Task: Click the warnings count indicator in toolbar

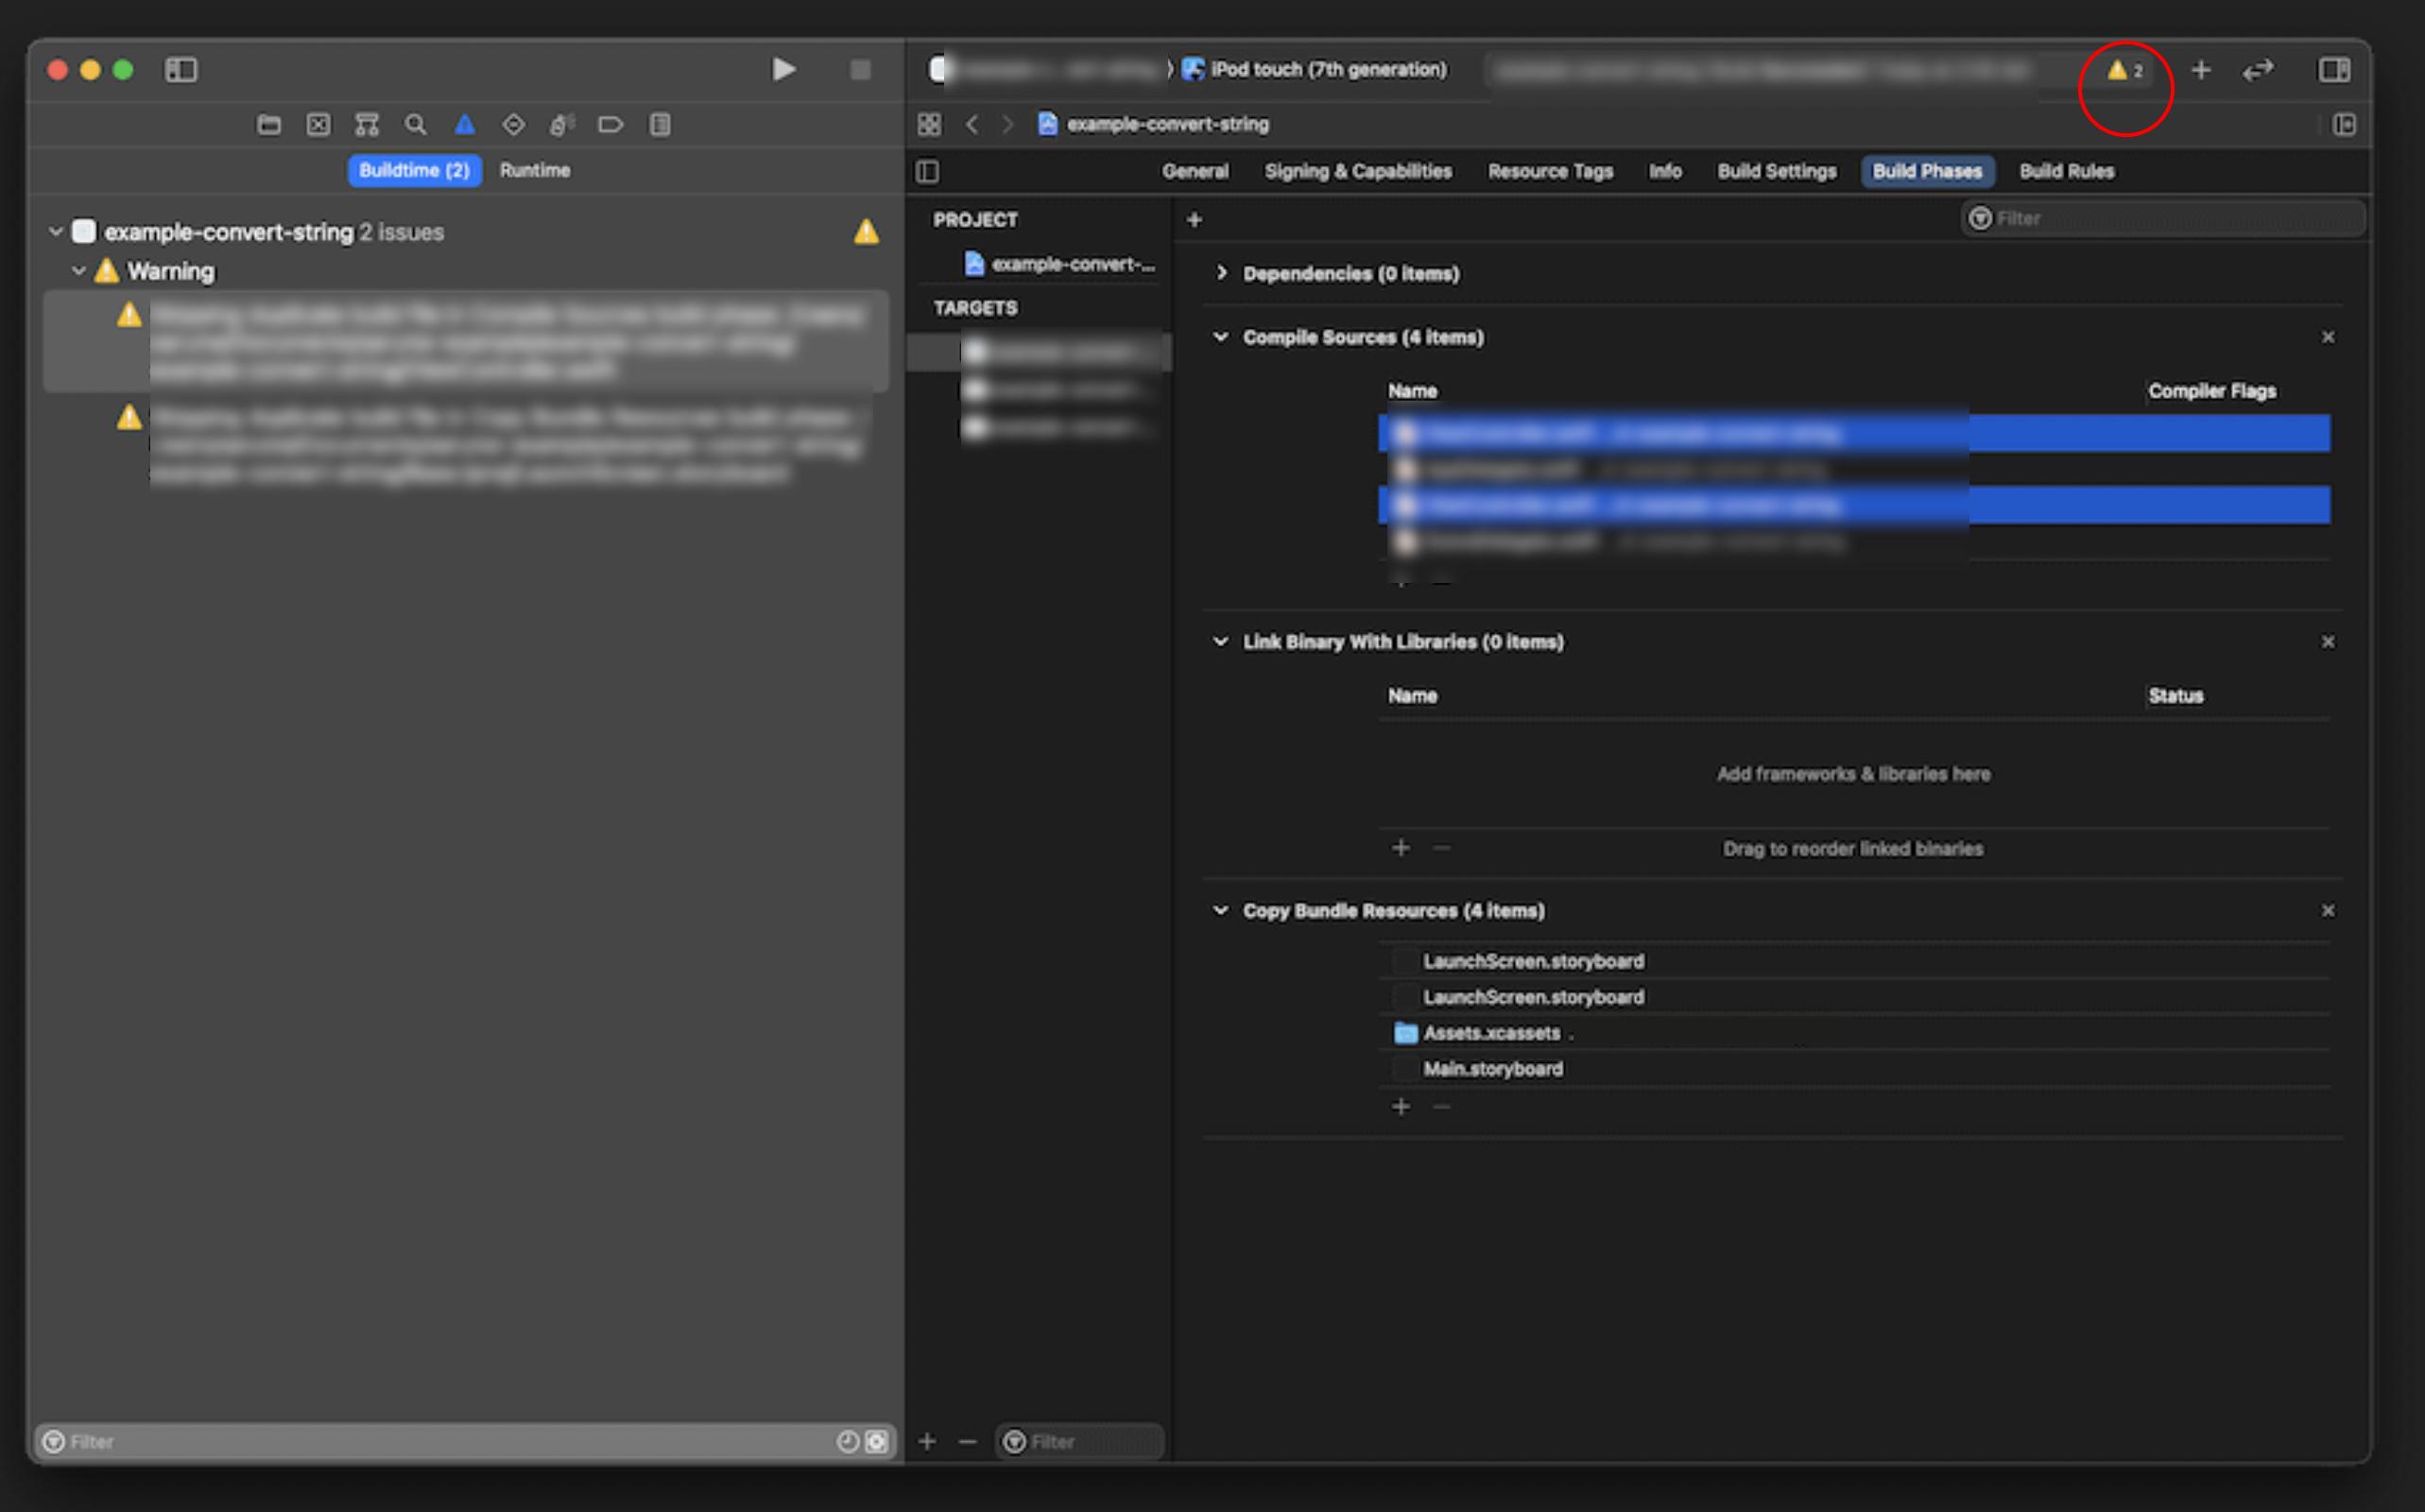Action: (x=2126, y=70)
